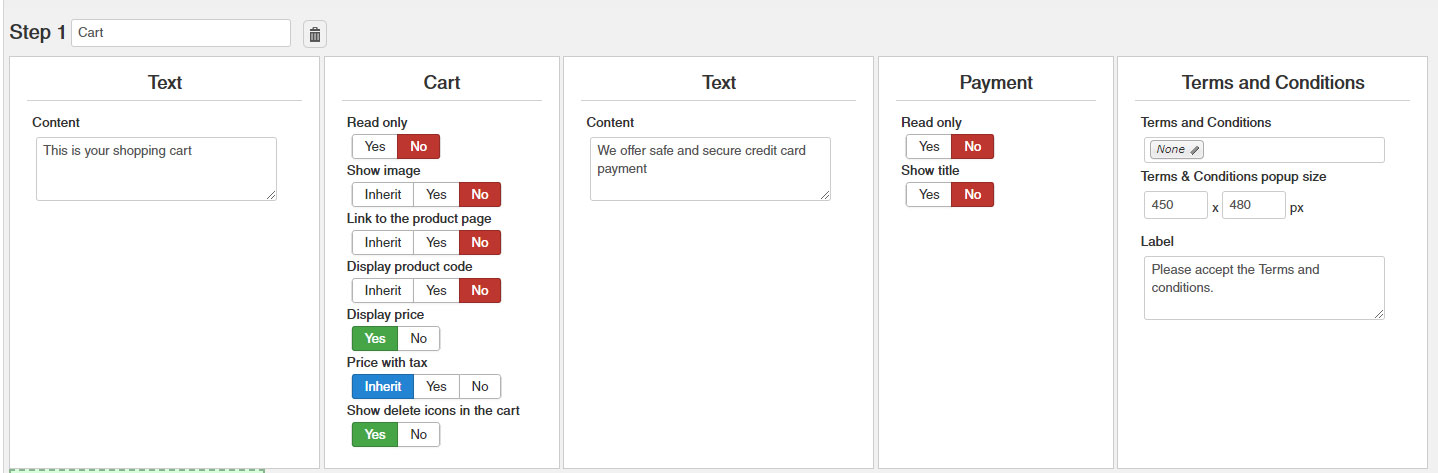Click the popup height field showing 480
The height and width of the screenshot is (473, 1438).
click(x=1253, y=206)
